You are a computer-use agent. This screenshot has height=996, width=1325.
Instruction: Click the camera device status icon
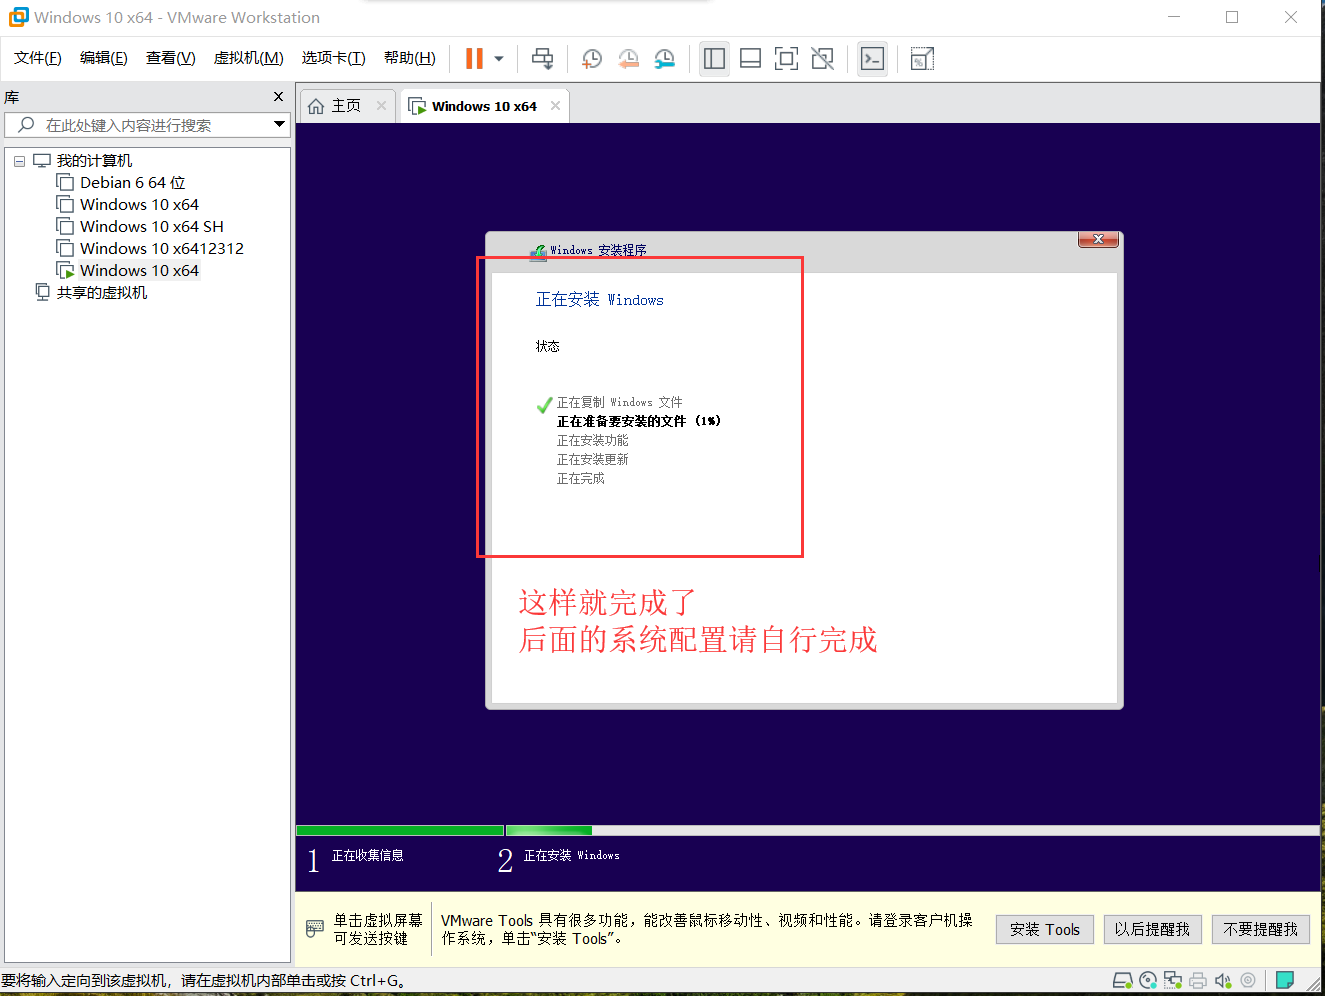click(x=1247, y=981)
